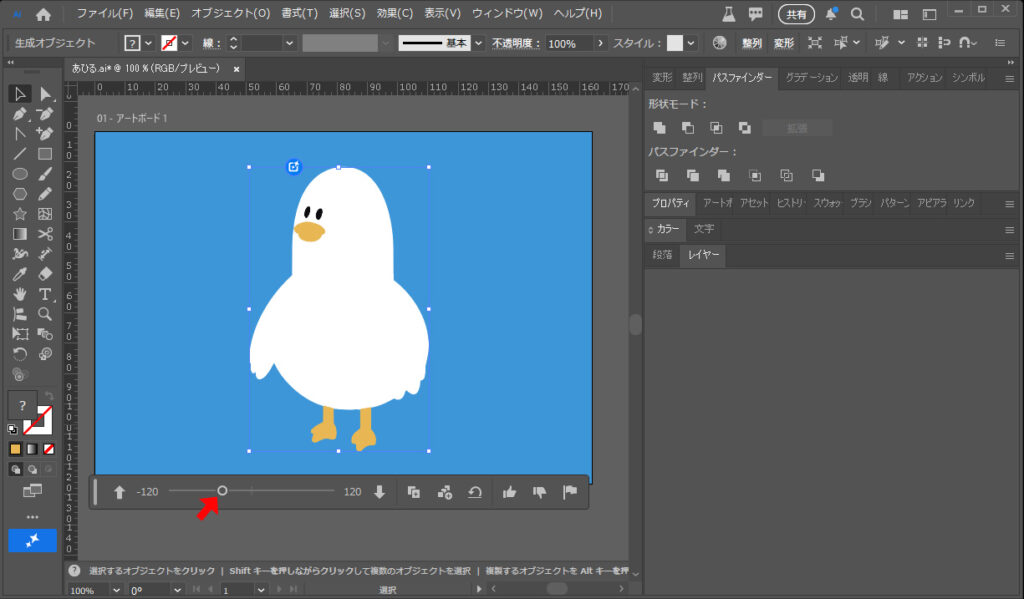This screenshot has height=599, width=1024.
Task: Click the regenerate variation icon in floating bar
Action: point(476,492)
